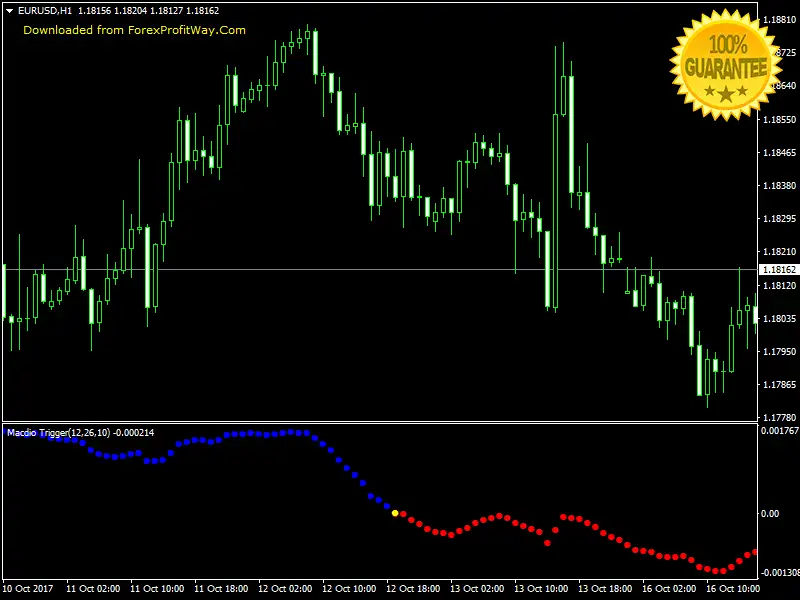Click the 1.17780 price axis label

tap(779, 418)
